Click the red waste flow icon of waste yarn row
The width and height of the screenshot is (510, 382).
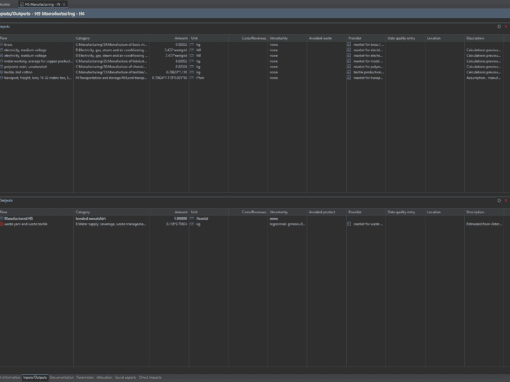2,224
